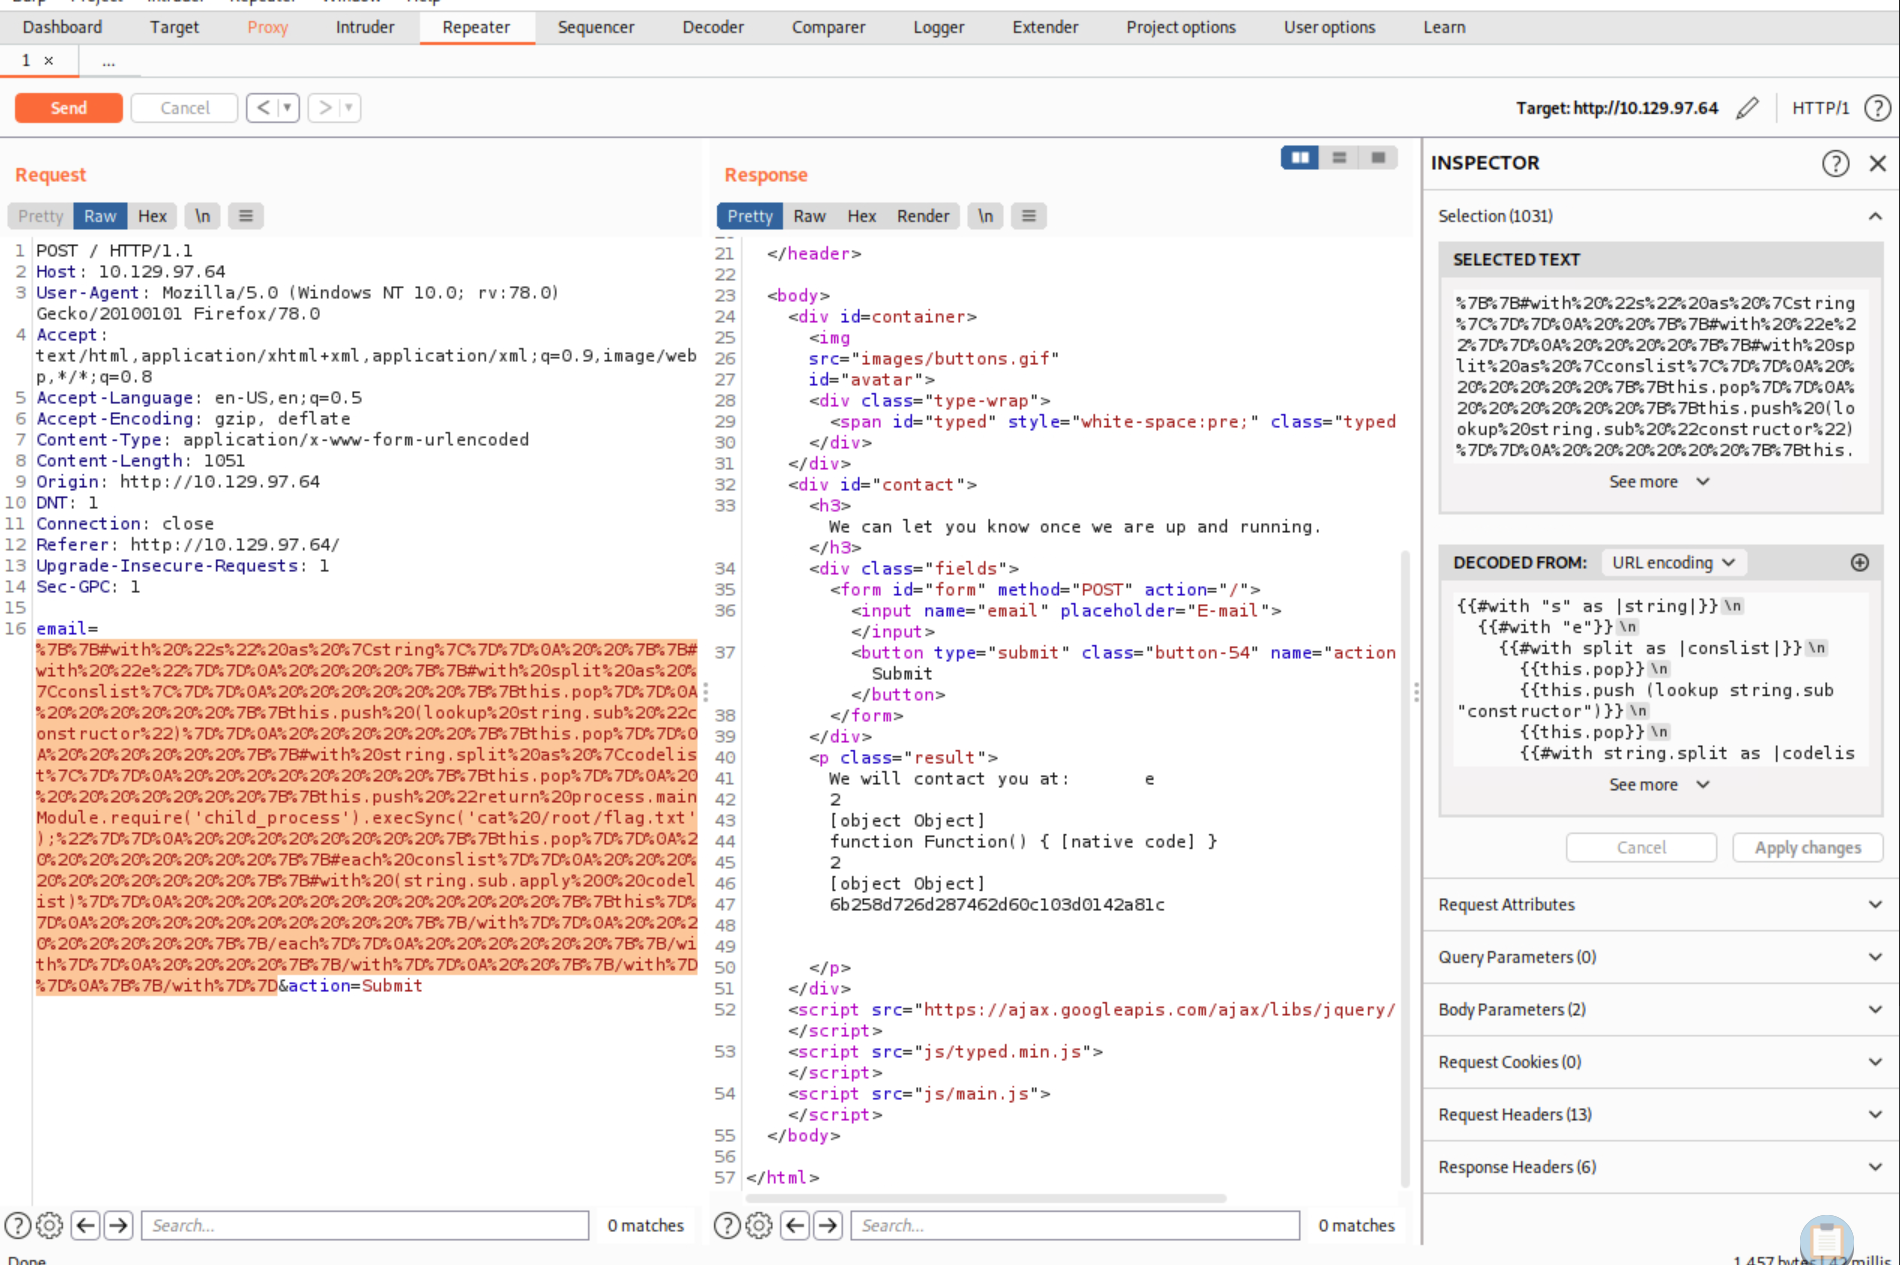Open history forward dropdown arrow
This screenshot has height=1265, width=1900.
(349, 107)
